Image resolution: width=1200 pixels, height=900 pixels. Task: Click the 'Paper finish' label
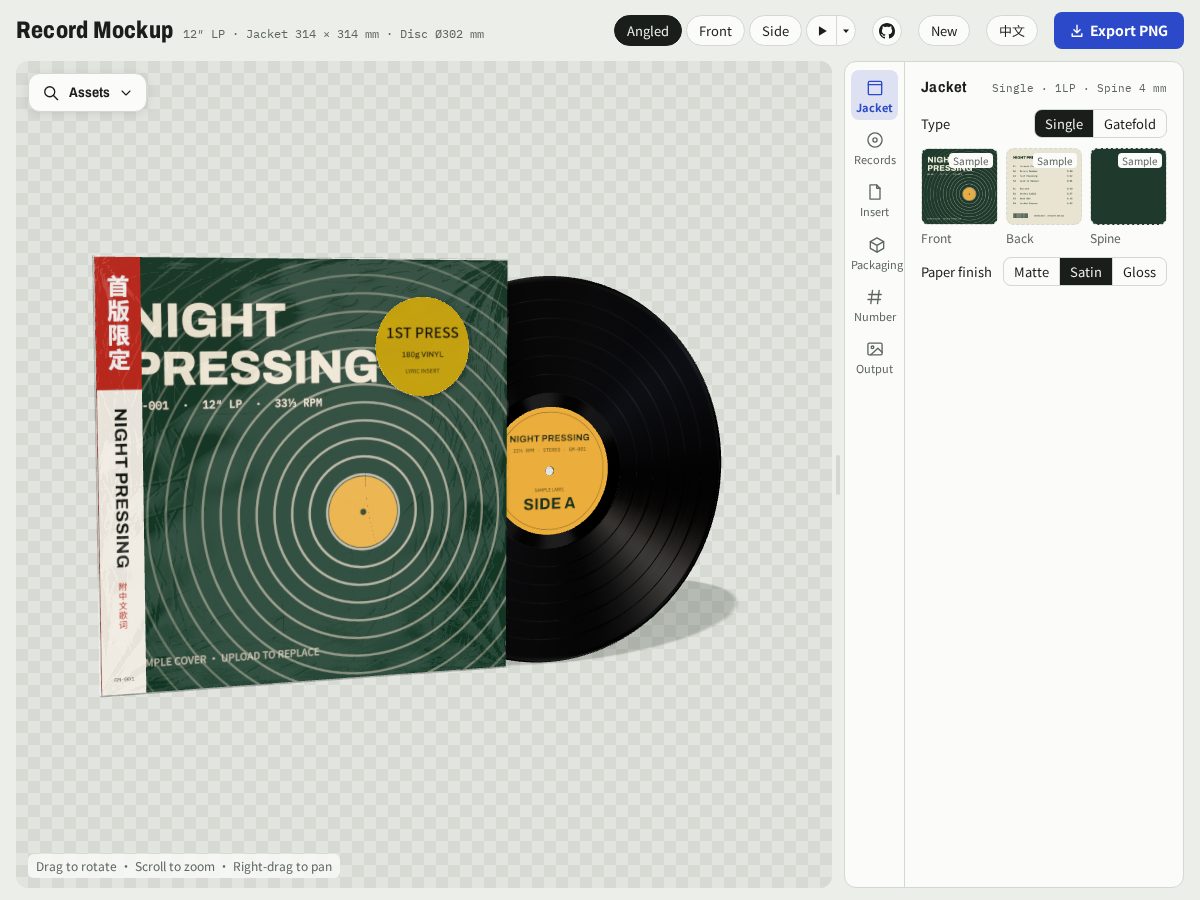coord(956,272)
